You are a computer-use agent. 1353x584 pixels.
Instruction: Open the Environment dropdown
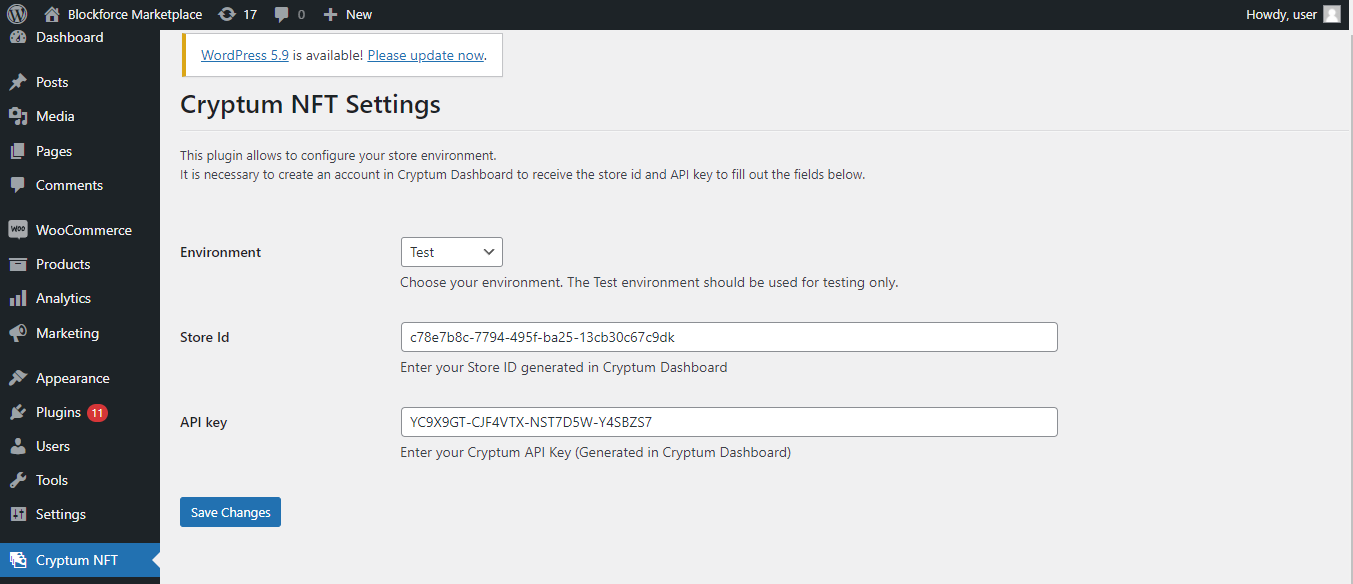click(451, 252)
